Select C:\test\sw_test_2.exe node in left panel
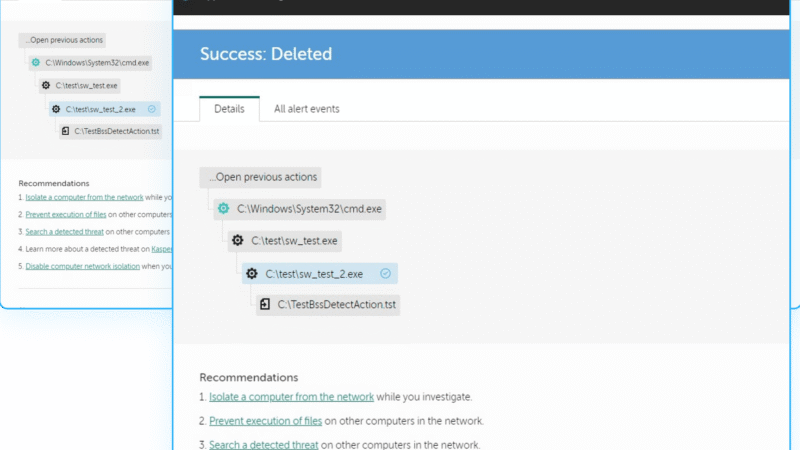Image resolution: width=800 pixels, height=450 pixels. [x=105, y=109]
